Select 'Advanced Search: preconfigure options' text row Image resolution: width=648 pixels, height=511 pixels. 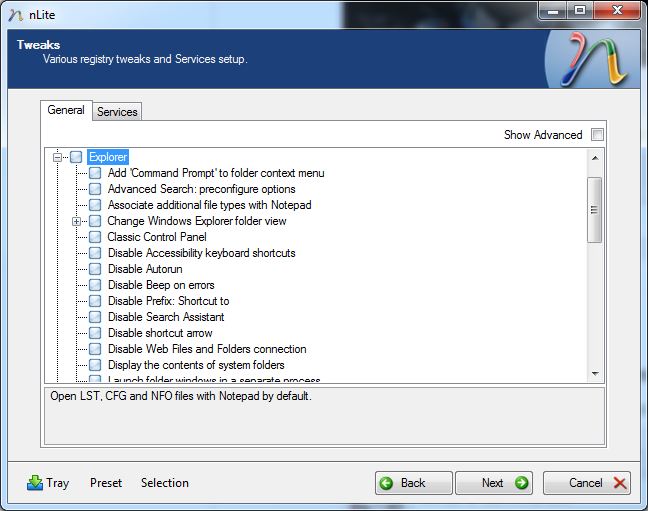click(x=202, y=189)
